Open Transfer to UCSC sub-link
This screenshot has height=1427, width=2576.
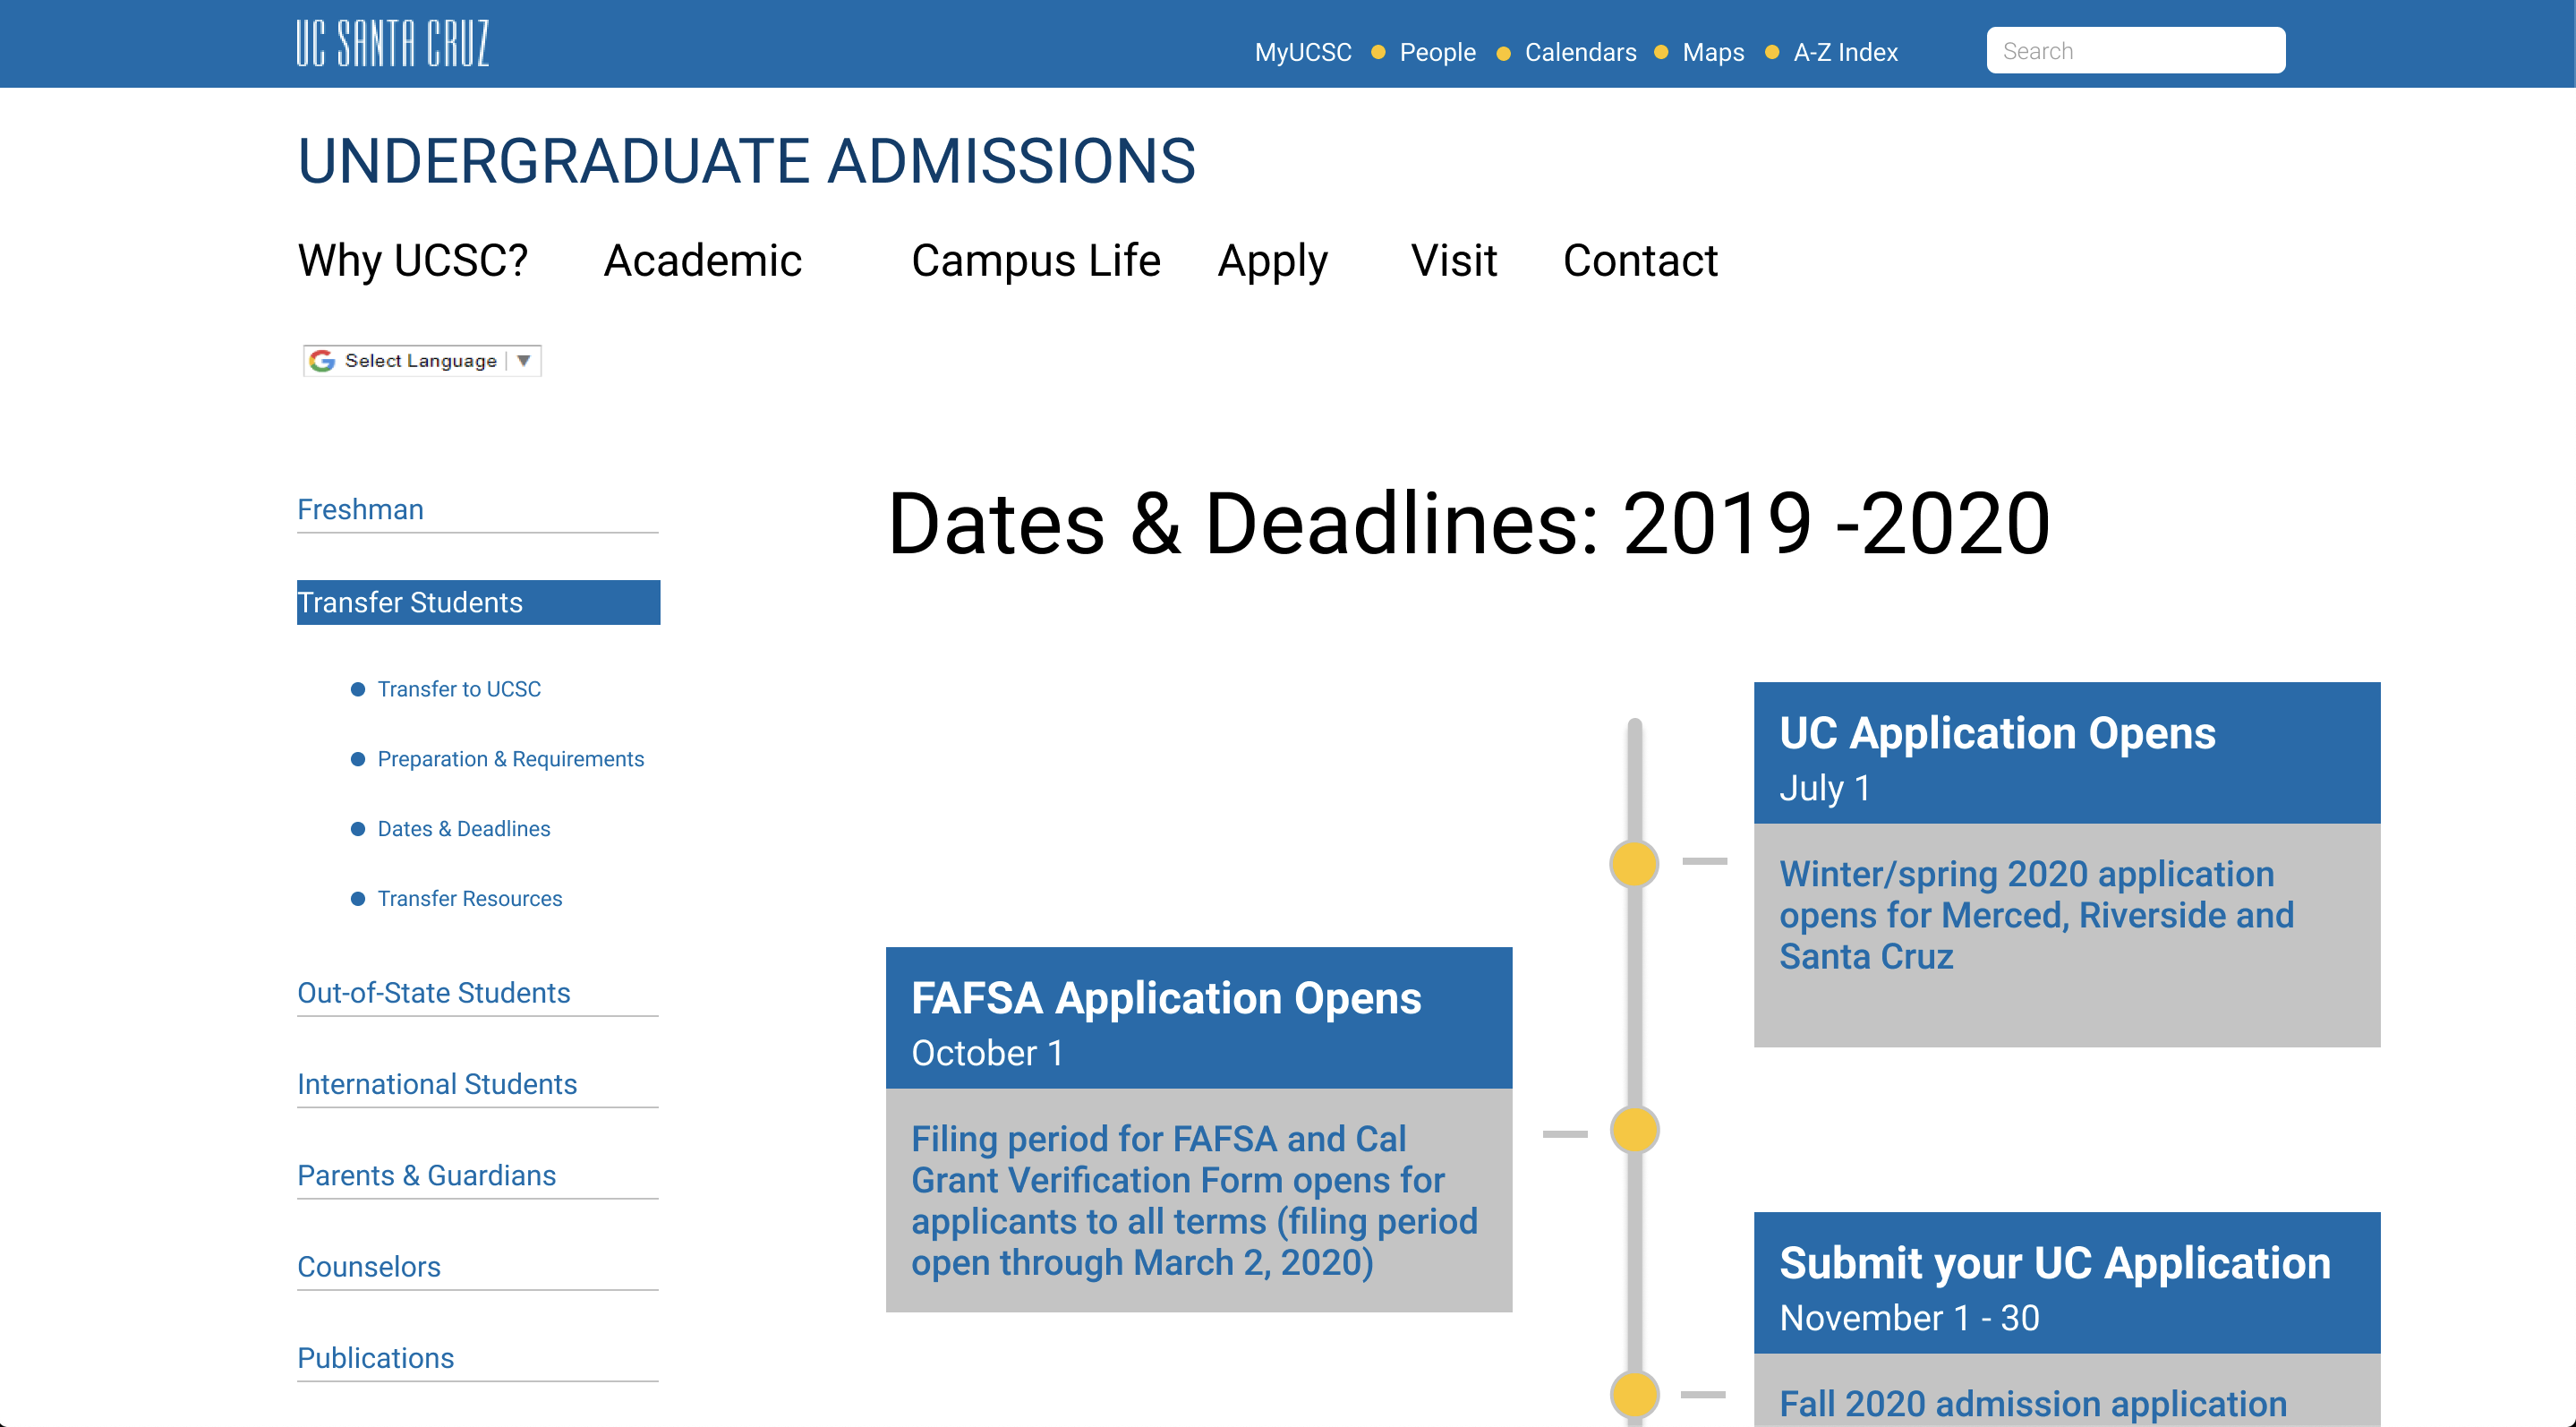point(459,689)
